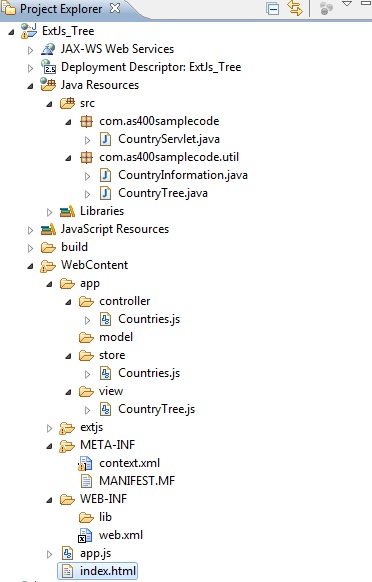Click the src source folder icon
This screenshot has height=582, width=372.
coord(67,103)
